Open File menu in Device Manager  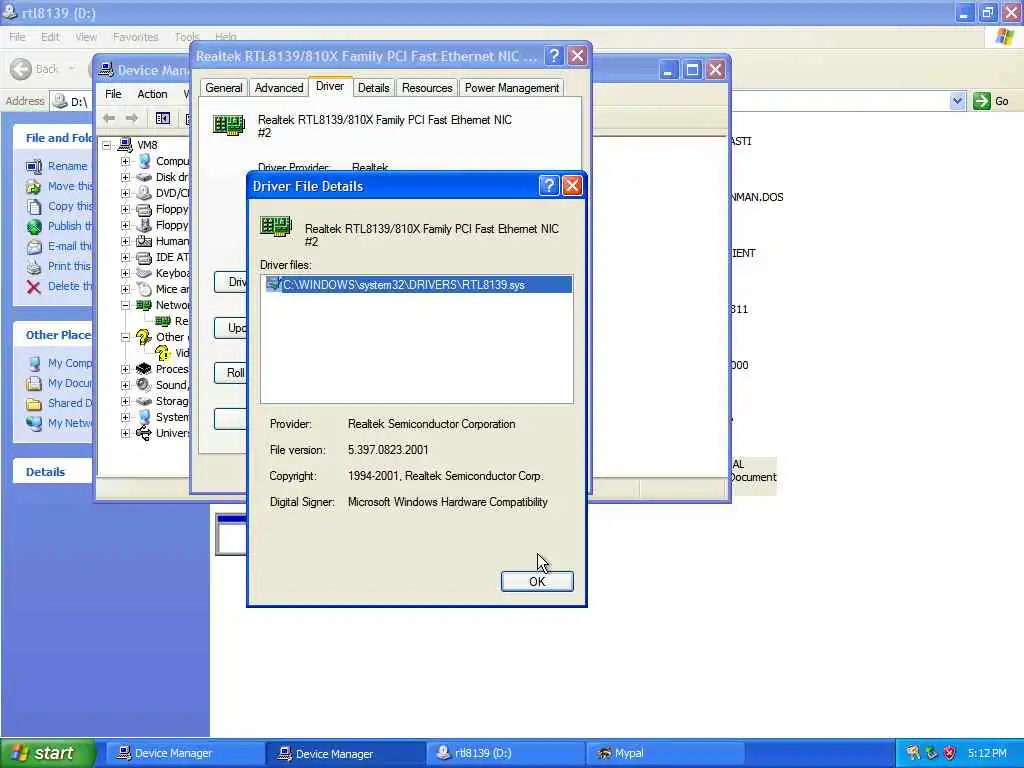click(113, 94)
